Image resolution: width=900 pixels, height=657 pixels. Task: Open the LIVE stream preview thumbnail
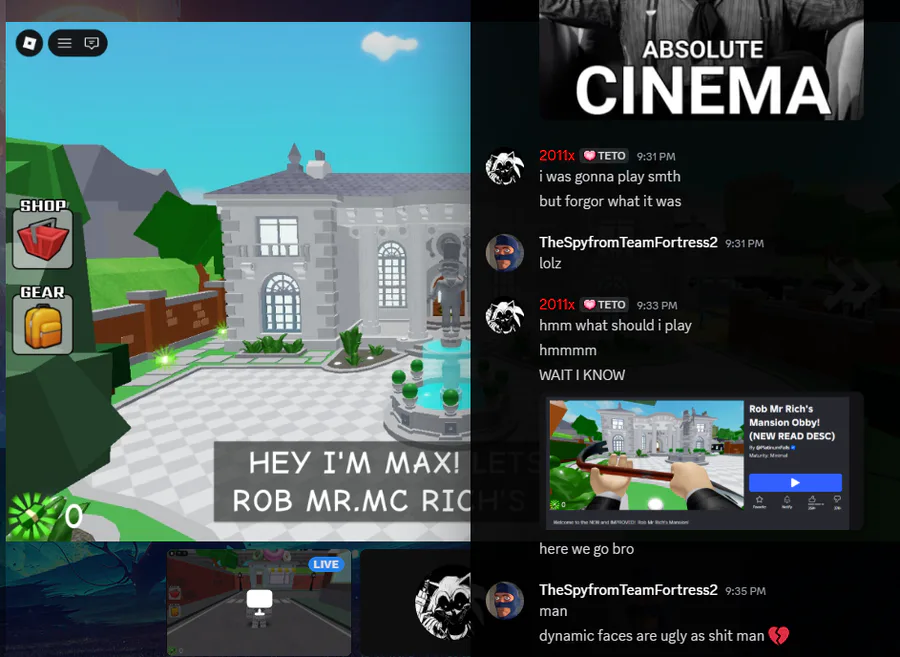259,602
